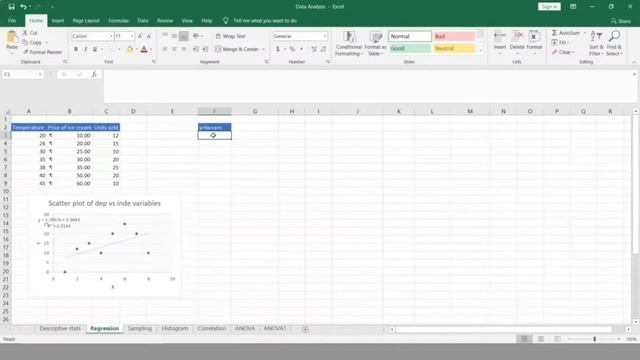
Task: Click Decrease Indent icon
Action: 196,49
